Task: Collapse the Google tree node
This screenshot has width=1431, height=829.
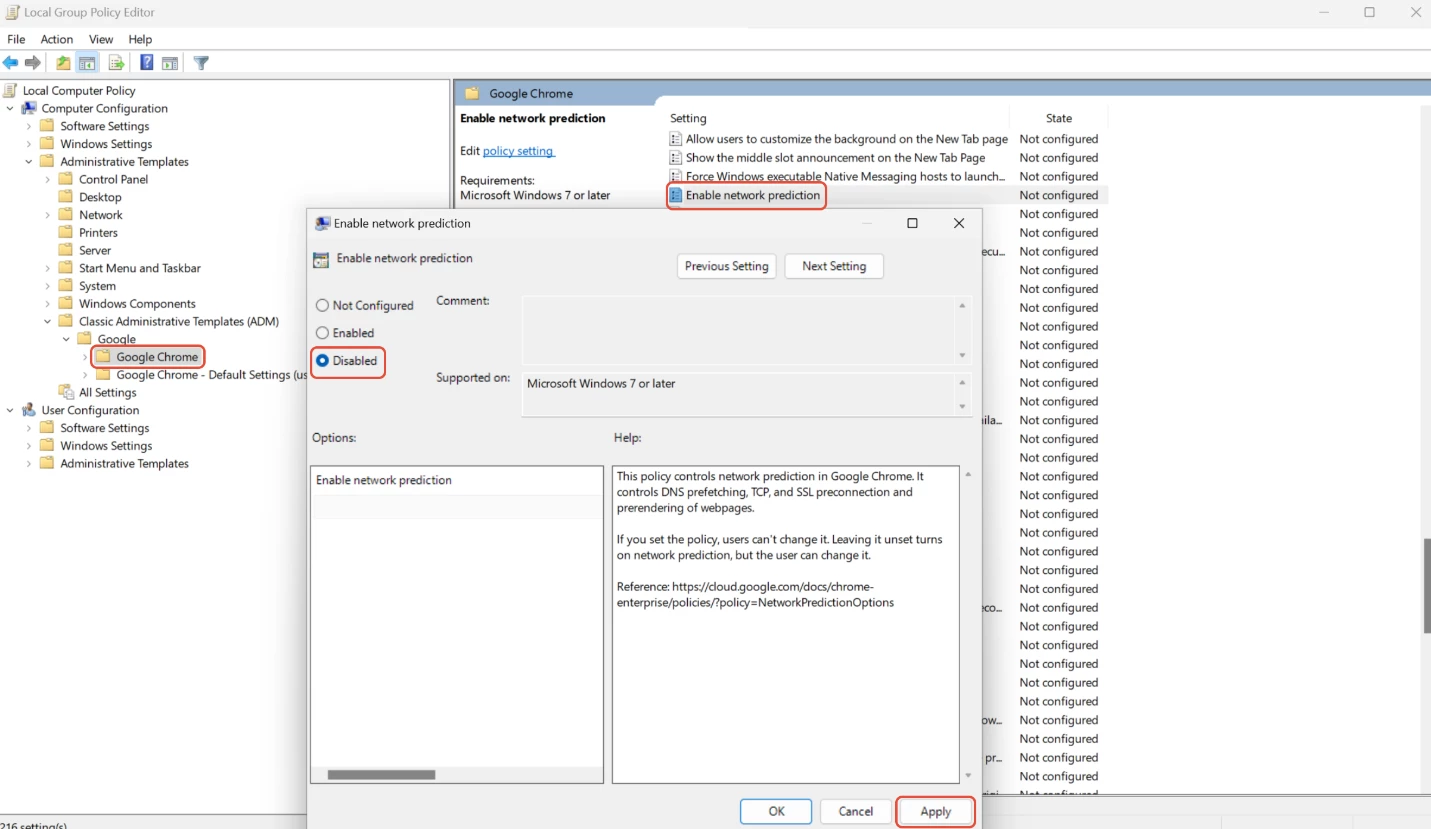Action: click(67, 339)
